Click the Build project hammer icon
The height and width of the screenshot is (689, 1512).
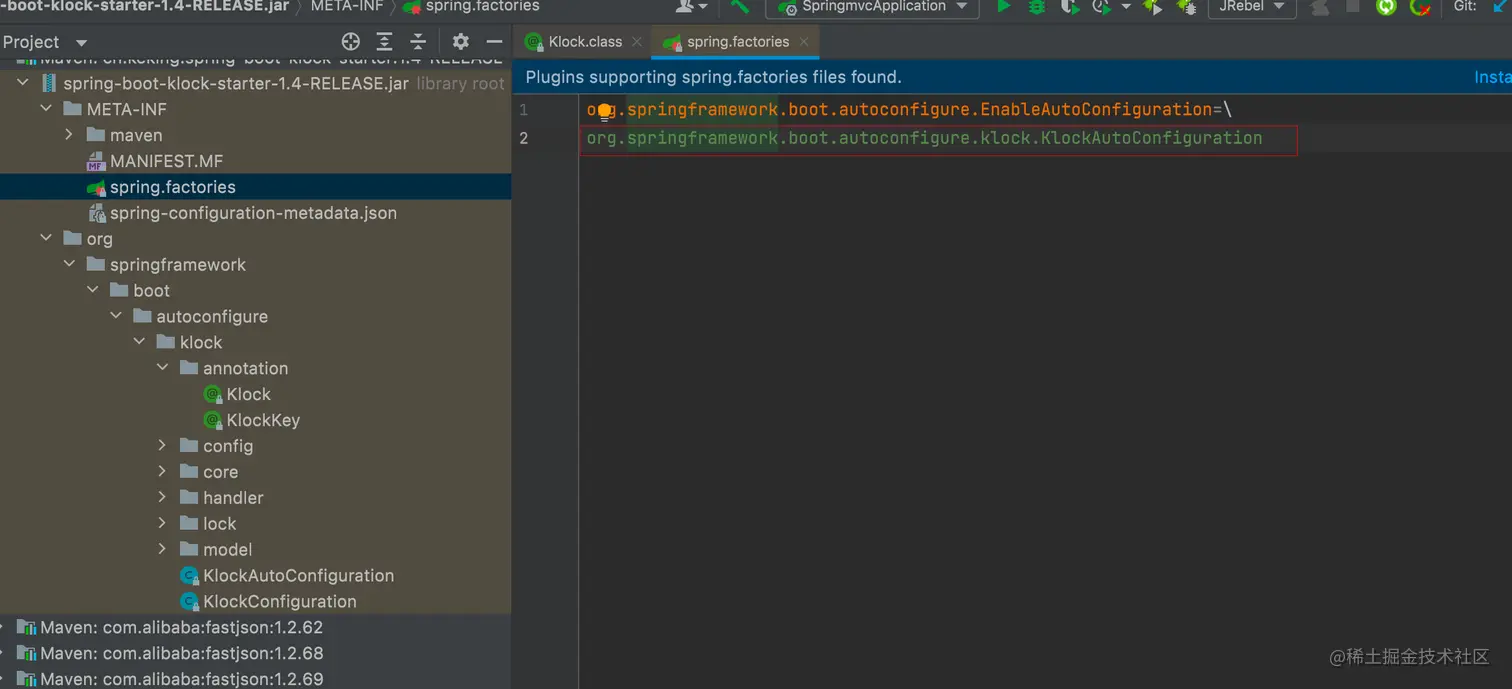tap(739, 7)
